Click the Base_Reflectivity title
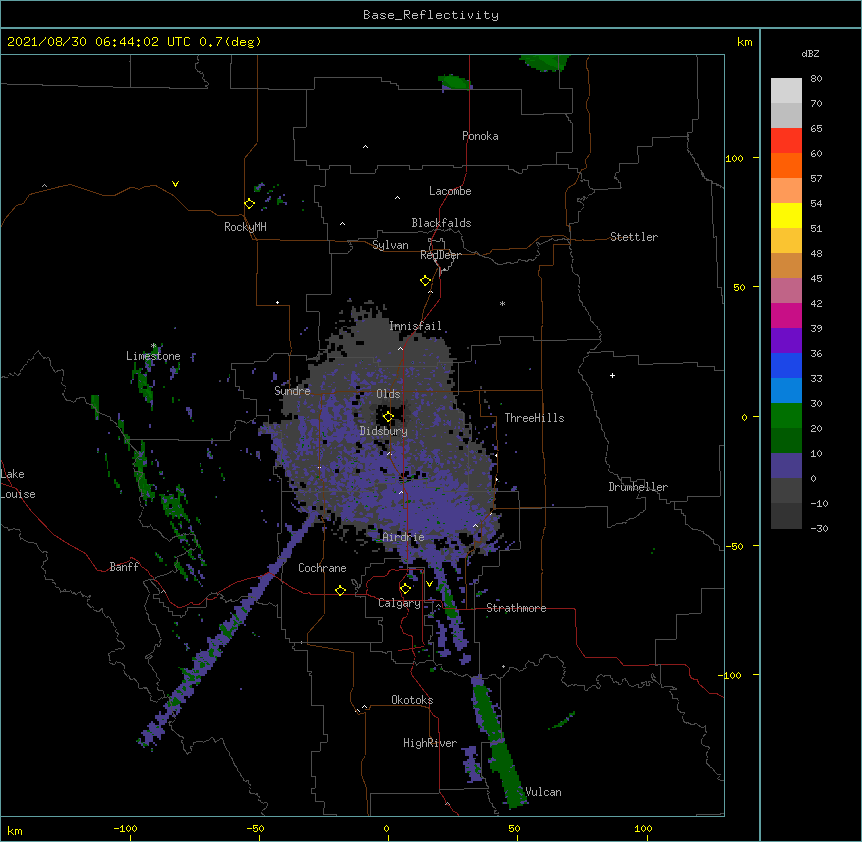The width and height of the screenshot is (862, 842). point(431,15)
